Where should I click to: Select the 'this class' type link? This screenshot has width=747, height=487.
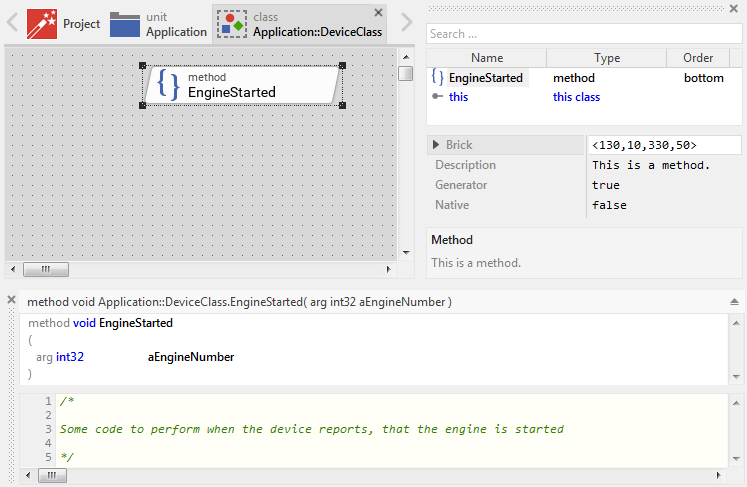click(x=577, y=97)
